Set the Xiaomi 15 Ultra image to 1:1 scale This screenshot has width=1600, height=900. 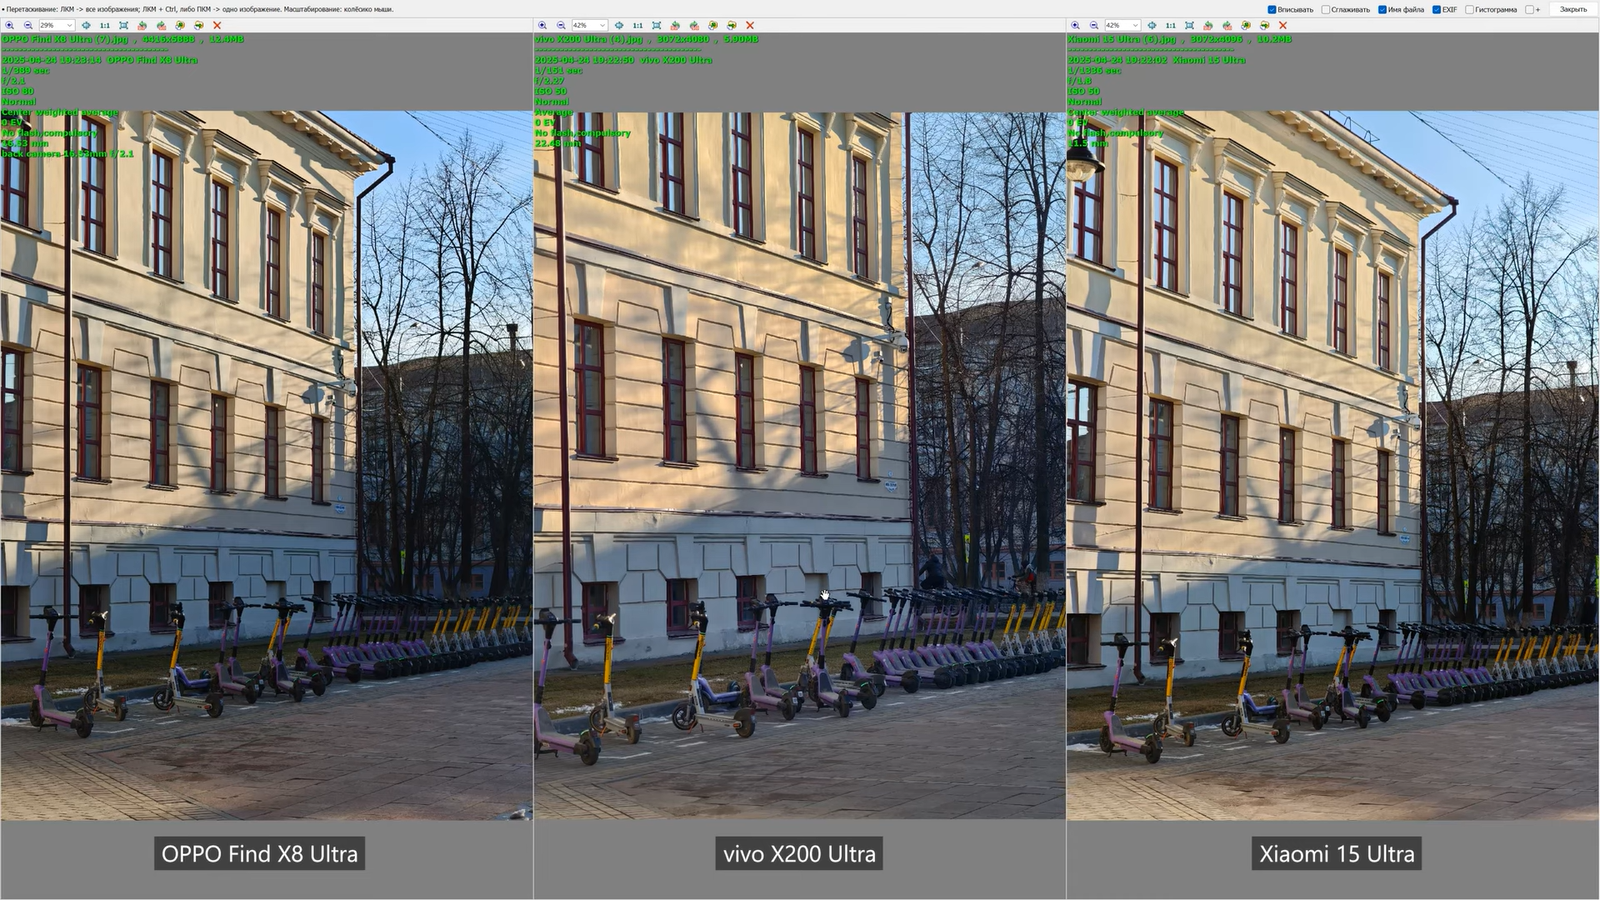click(x=1170, y=25)
